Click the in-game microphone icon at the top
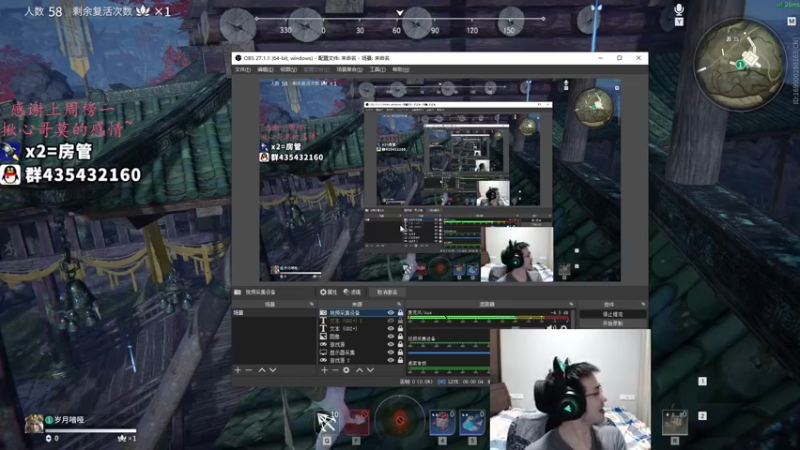The image size is (800, 450). (x=679, y=9)
